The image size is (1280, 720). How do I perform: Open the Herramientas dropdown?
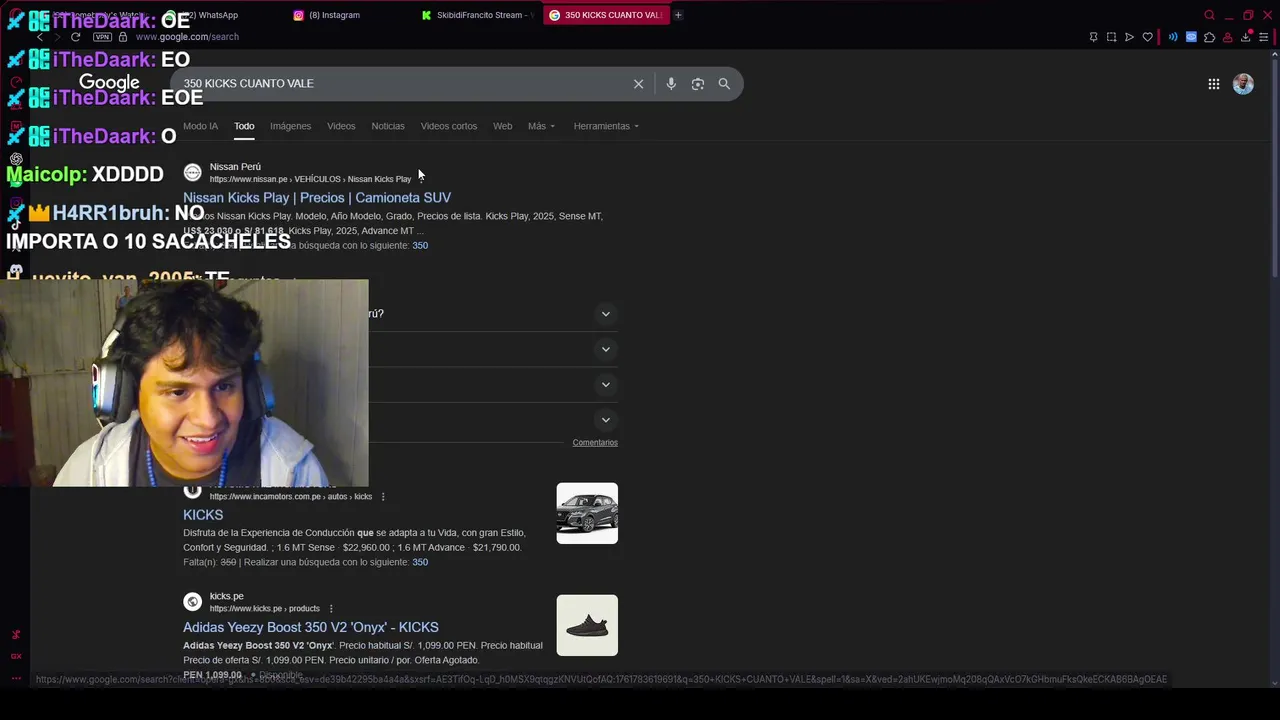(x=606, y=126)
